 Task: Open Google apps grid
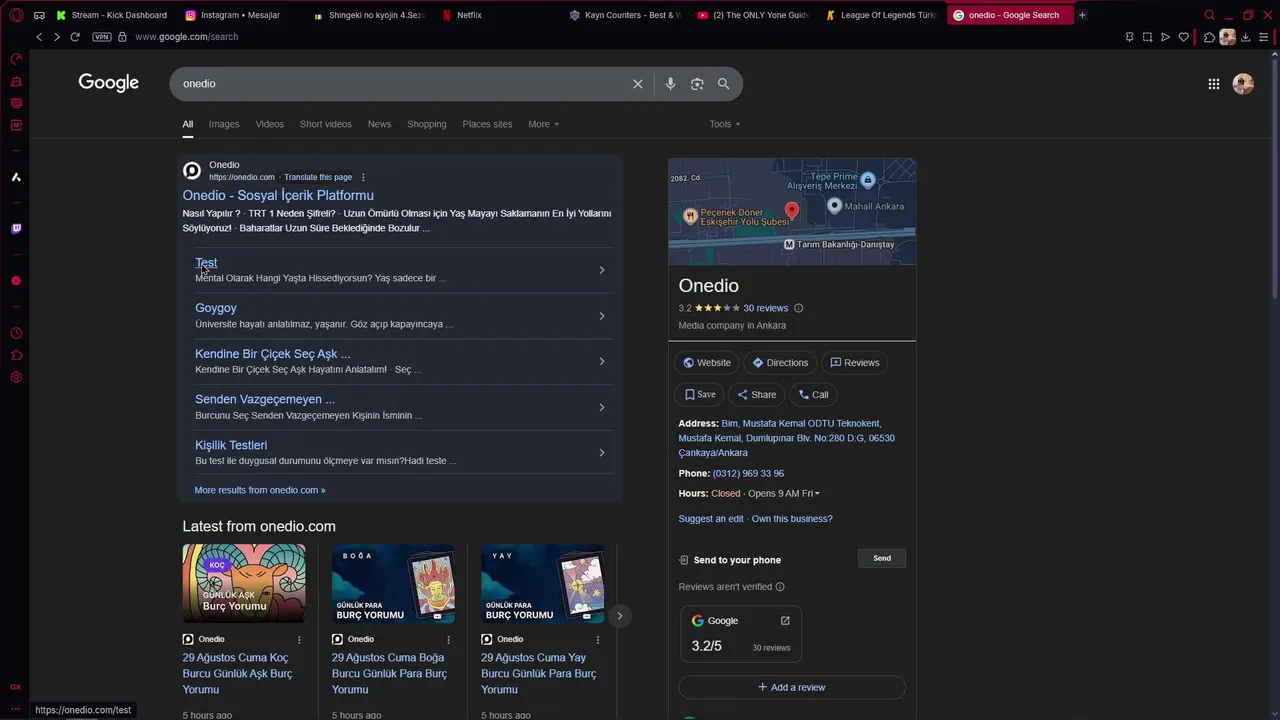(1214, 84)
